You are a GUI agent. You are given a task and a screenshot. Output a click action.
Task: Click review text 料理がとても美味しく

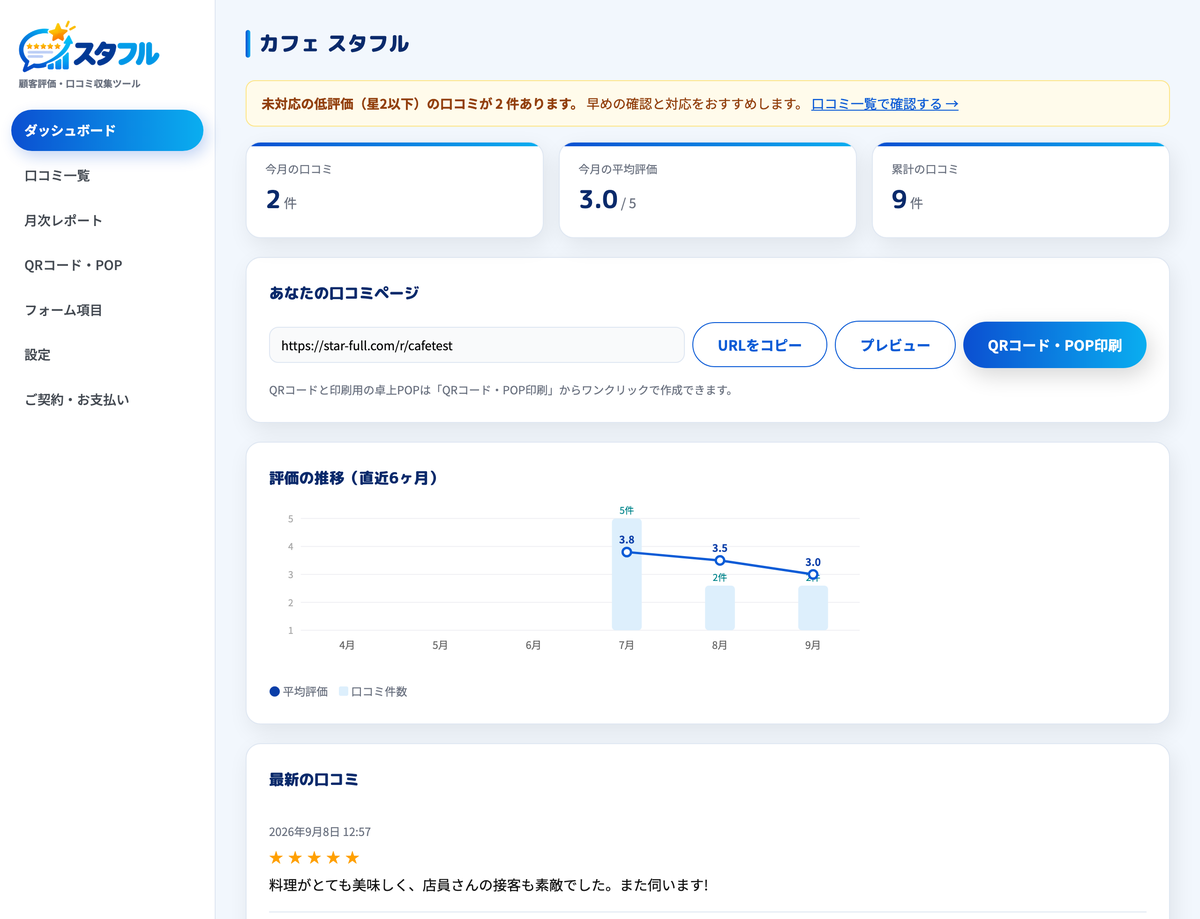click(x=488, y=886)
